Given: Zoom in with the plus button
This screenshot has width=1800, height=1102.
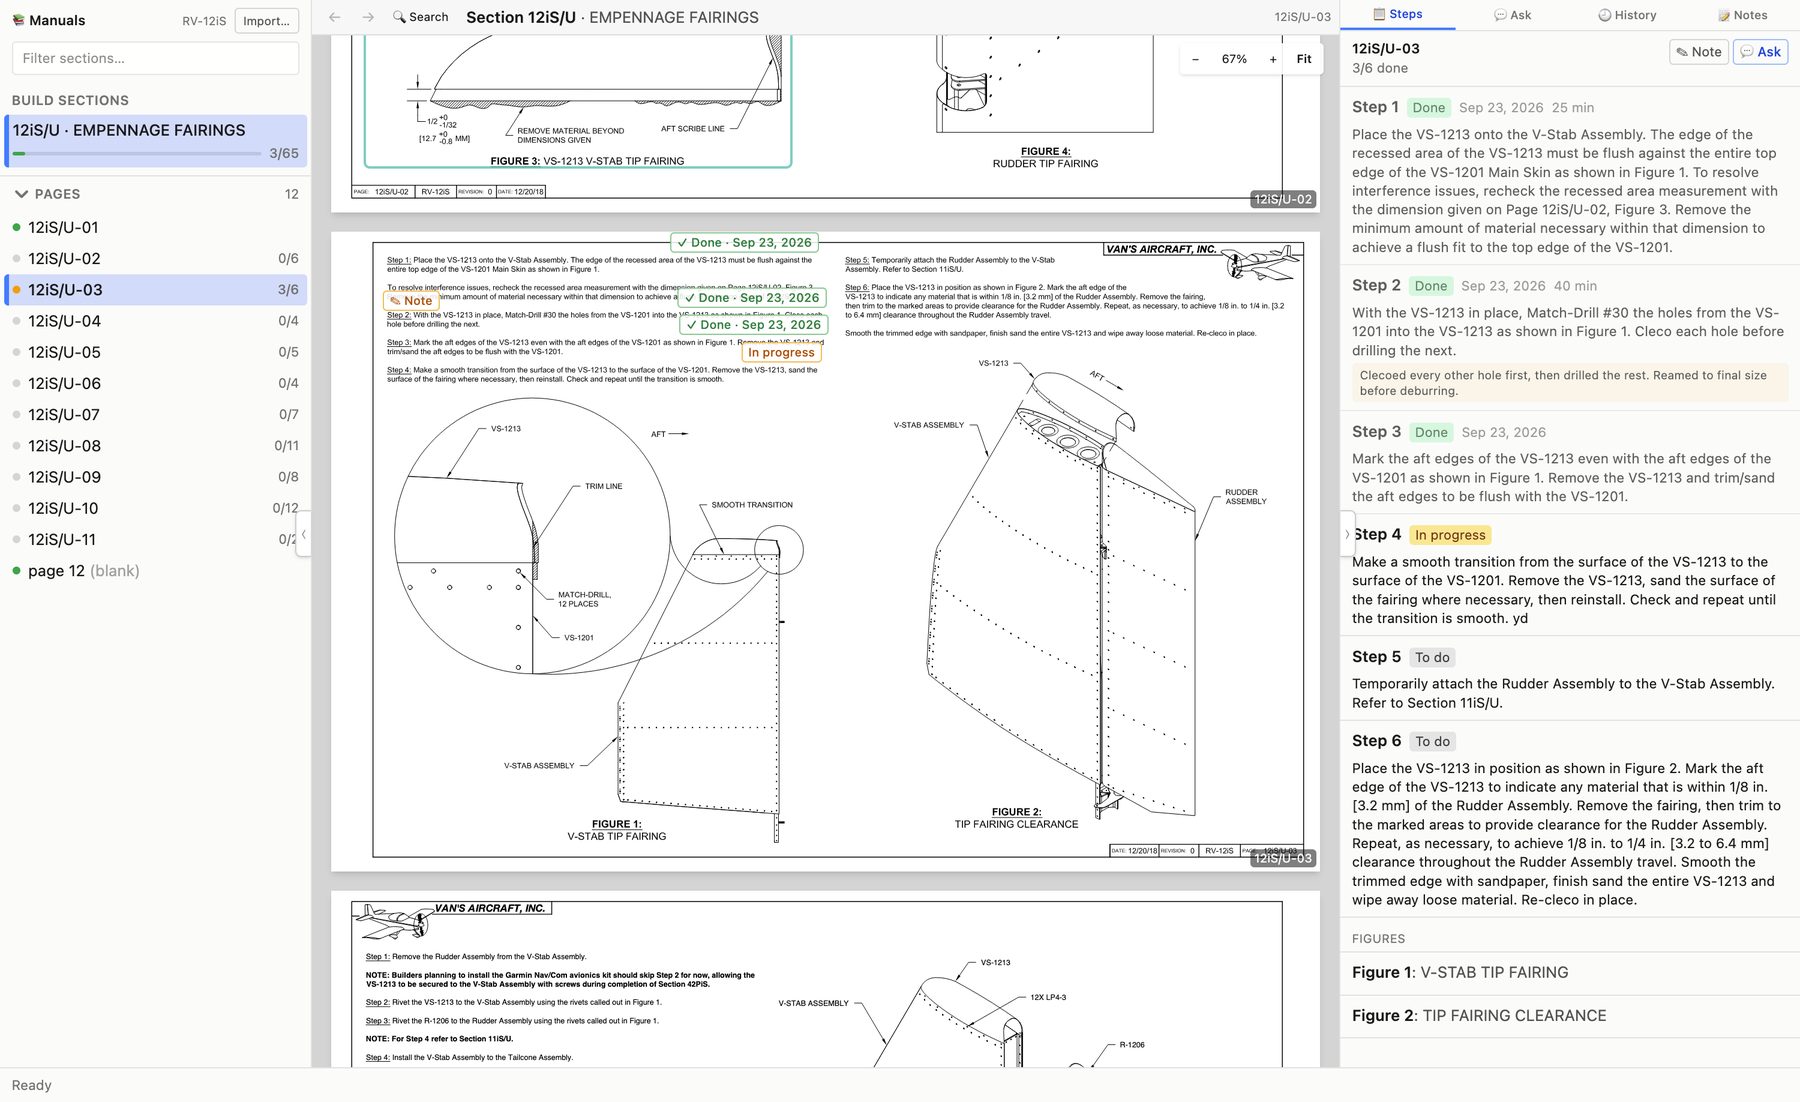Looking at the screenshot, I should point(1273,59).
